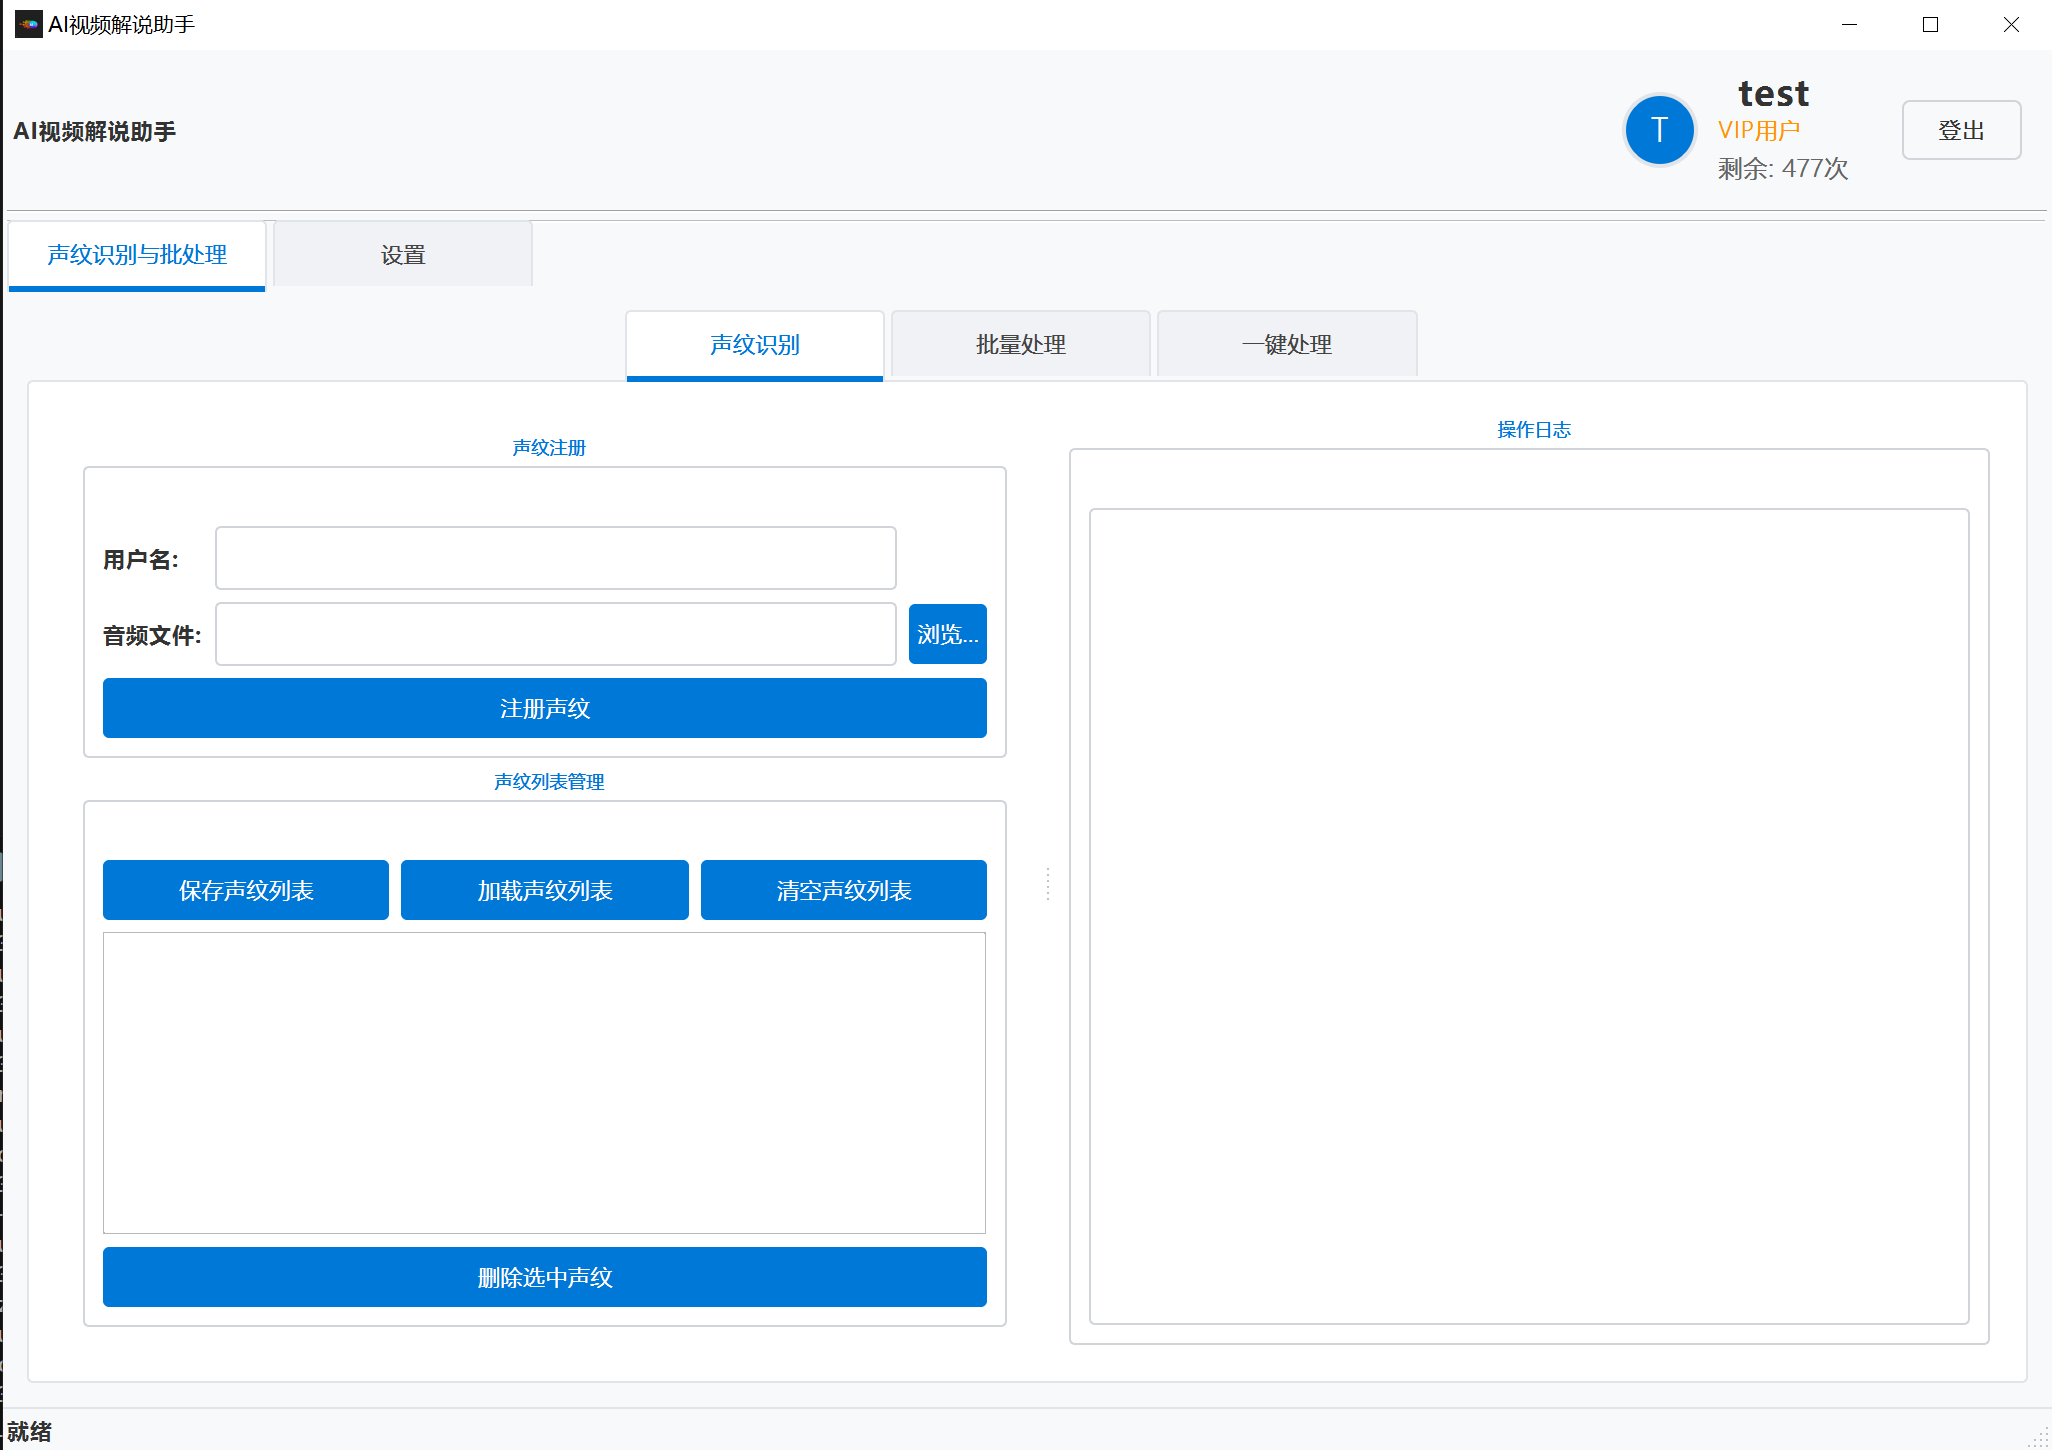Click inside the 操作日志 log area
The width and height of the screenshot is (2052, 1450).
(1529, 916)
